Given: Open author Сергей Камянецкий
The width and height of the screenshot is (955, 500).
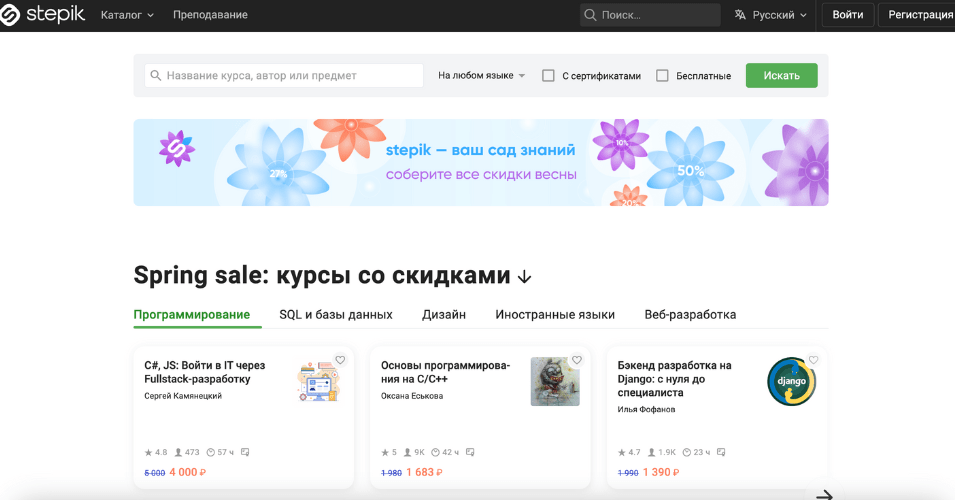Looking at the screenshot, I should point(183,396).
